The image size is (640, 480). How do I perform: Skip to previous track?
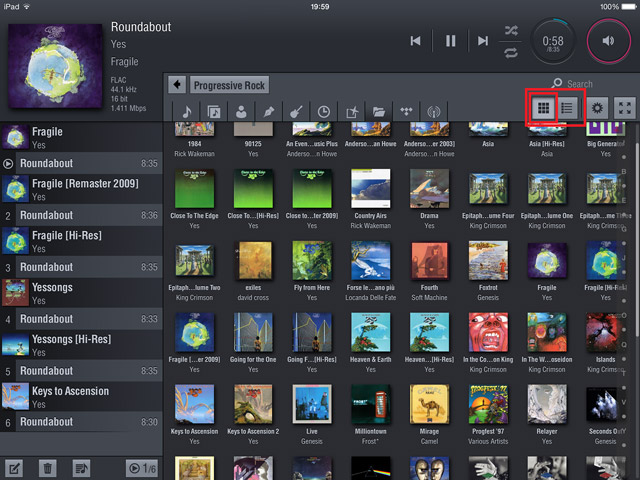pyautogui.click(x=415, y=41)
